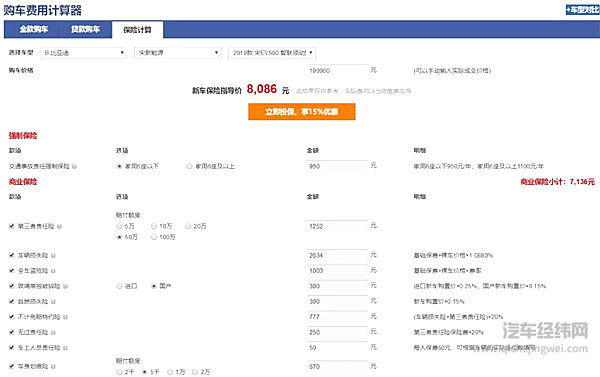The width and height of the screenshot is (600, 377).
Task: Click info icon next to 自燃损失险
Action: click(x=53, y=302)
